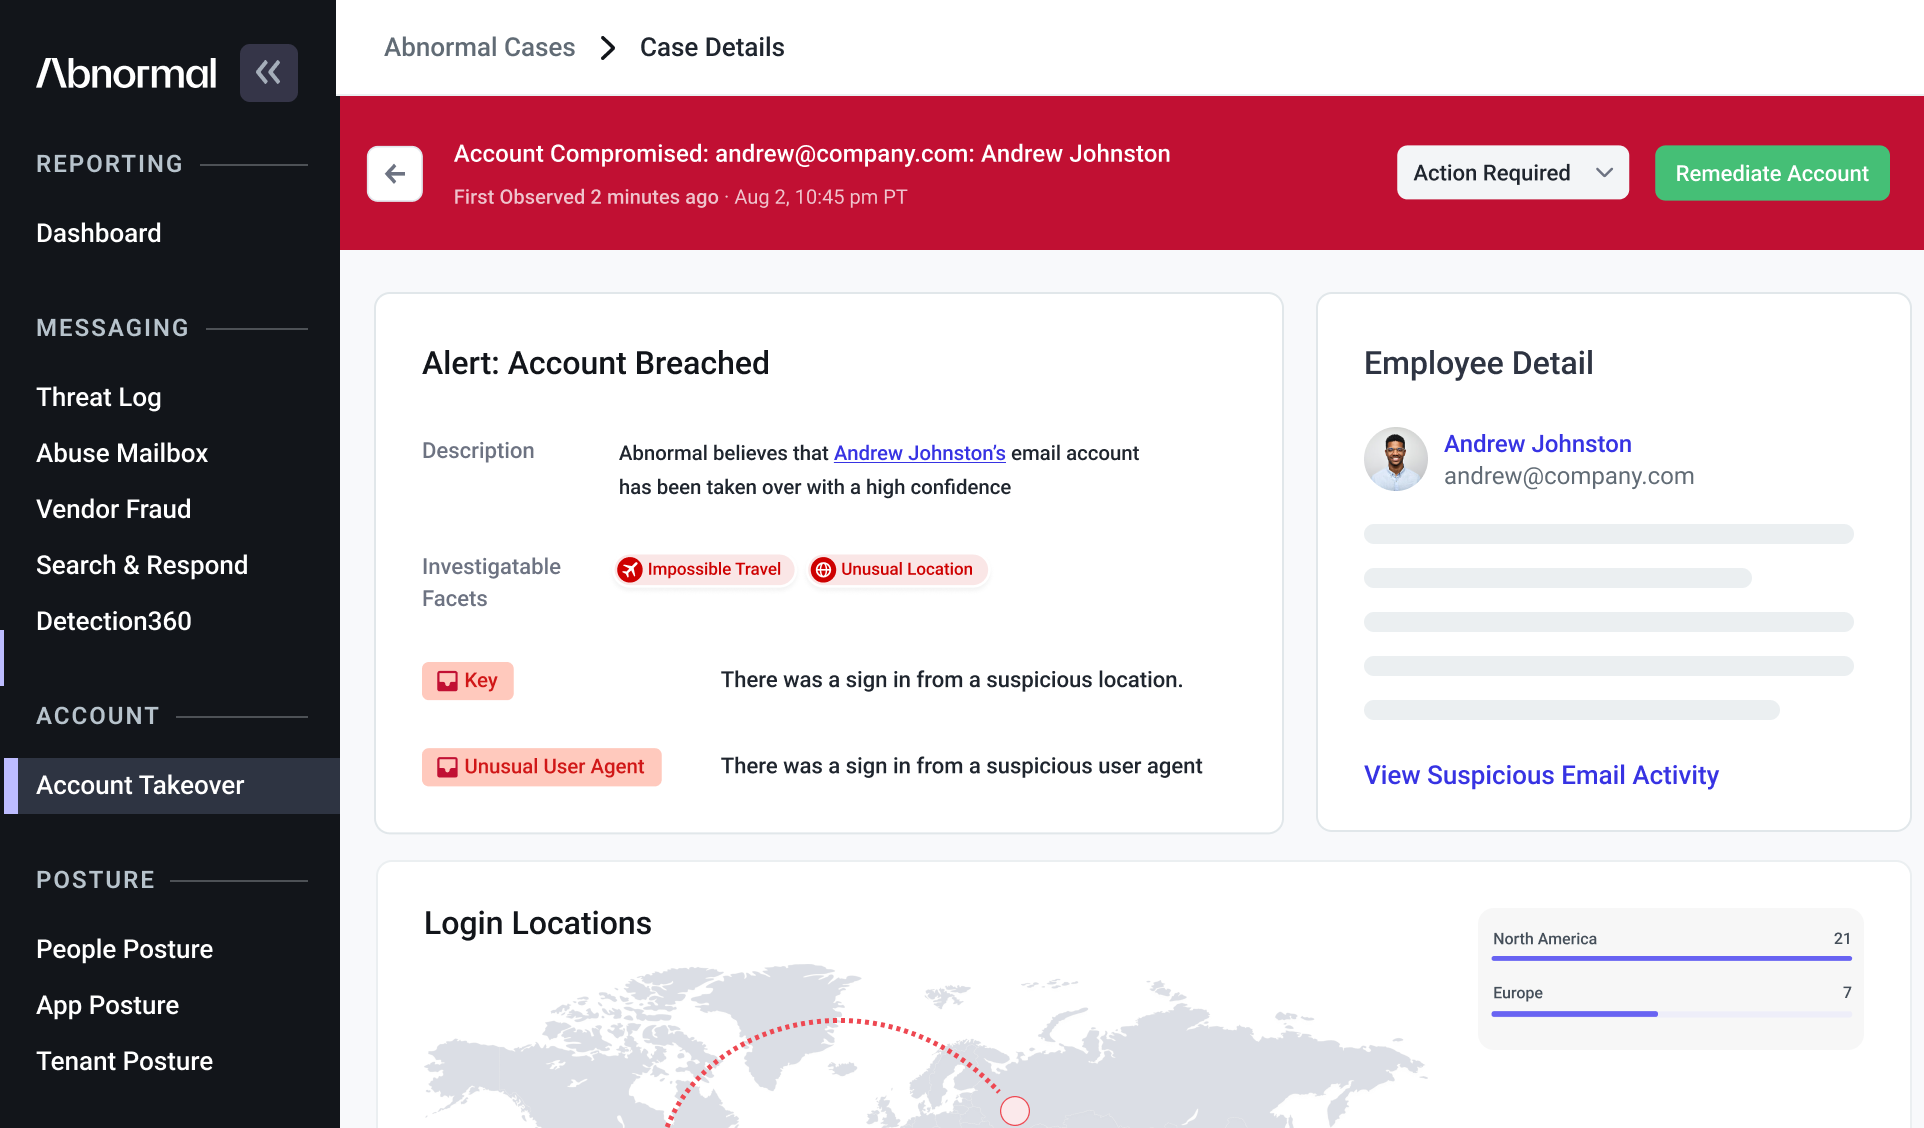Go back using the arrow button
Screen dimensions: 1924x1128
pos(395,174)
